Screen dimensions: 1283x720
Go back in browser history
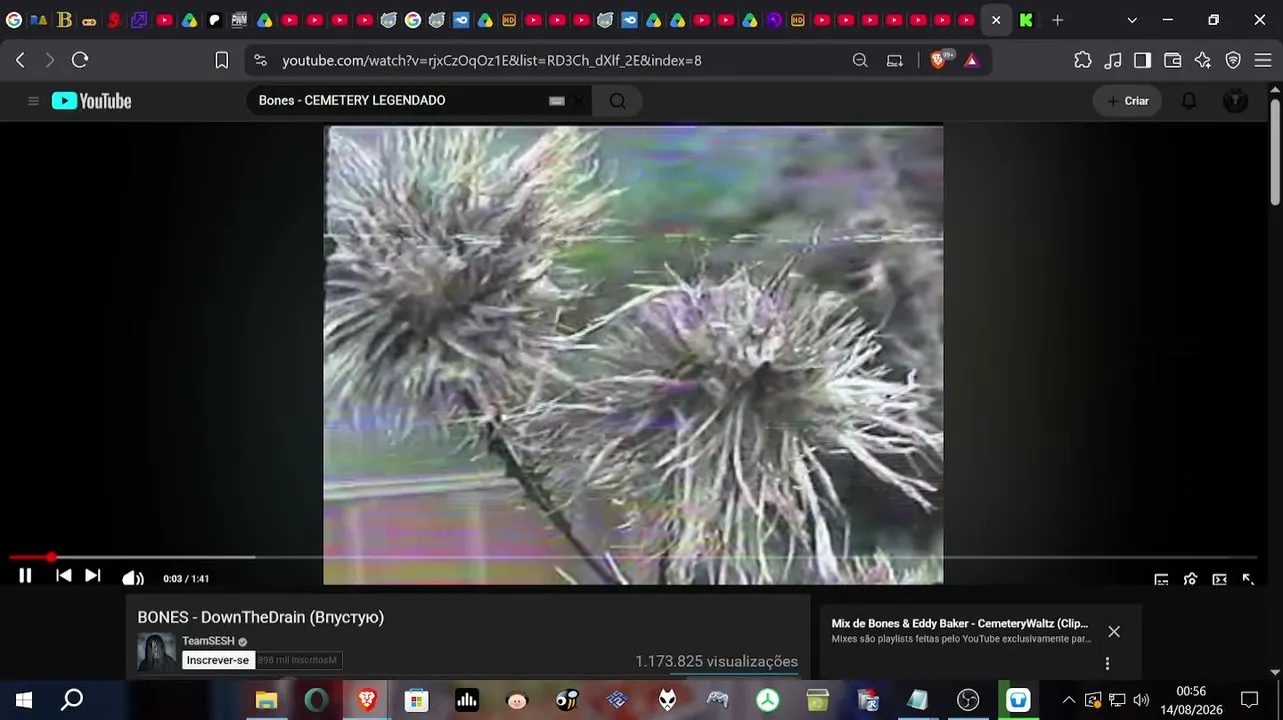tap(20, 60)
